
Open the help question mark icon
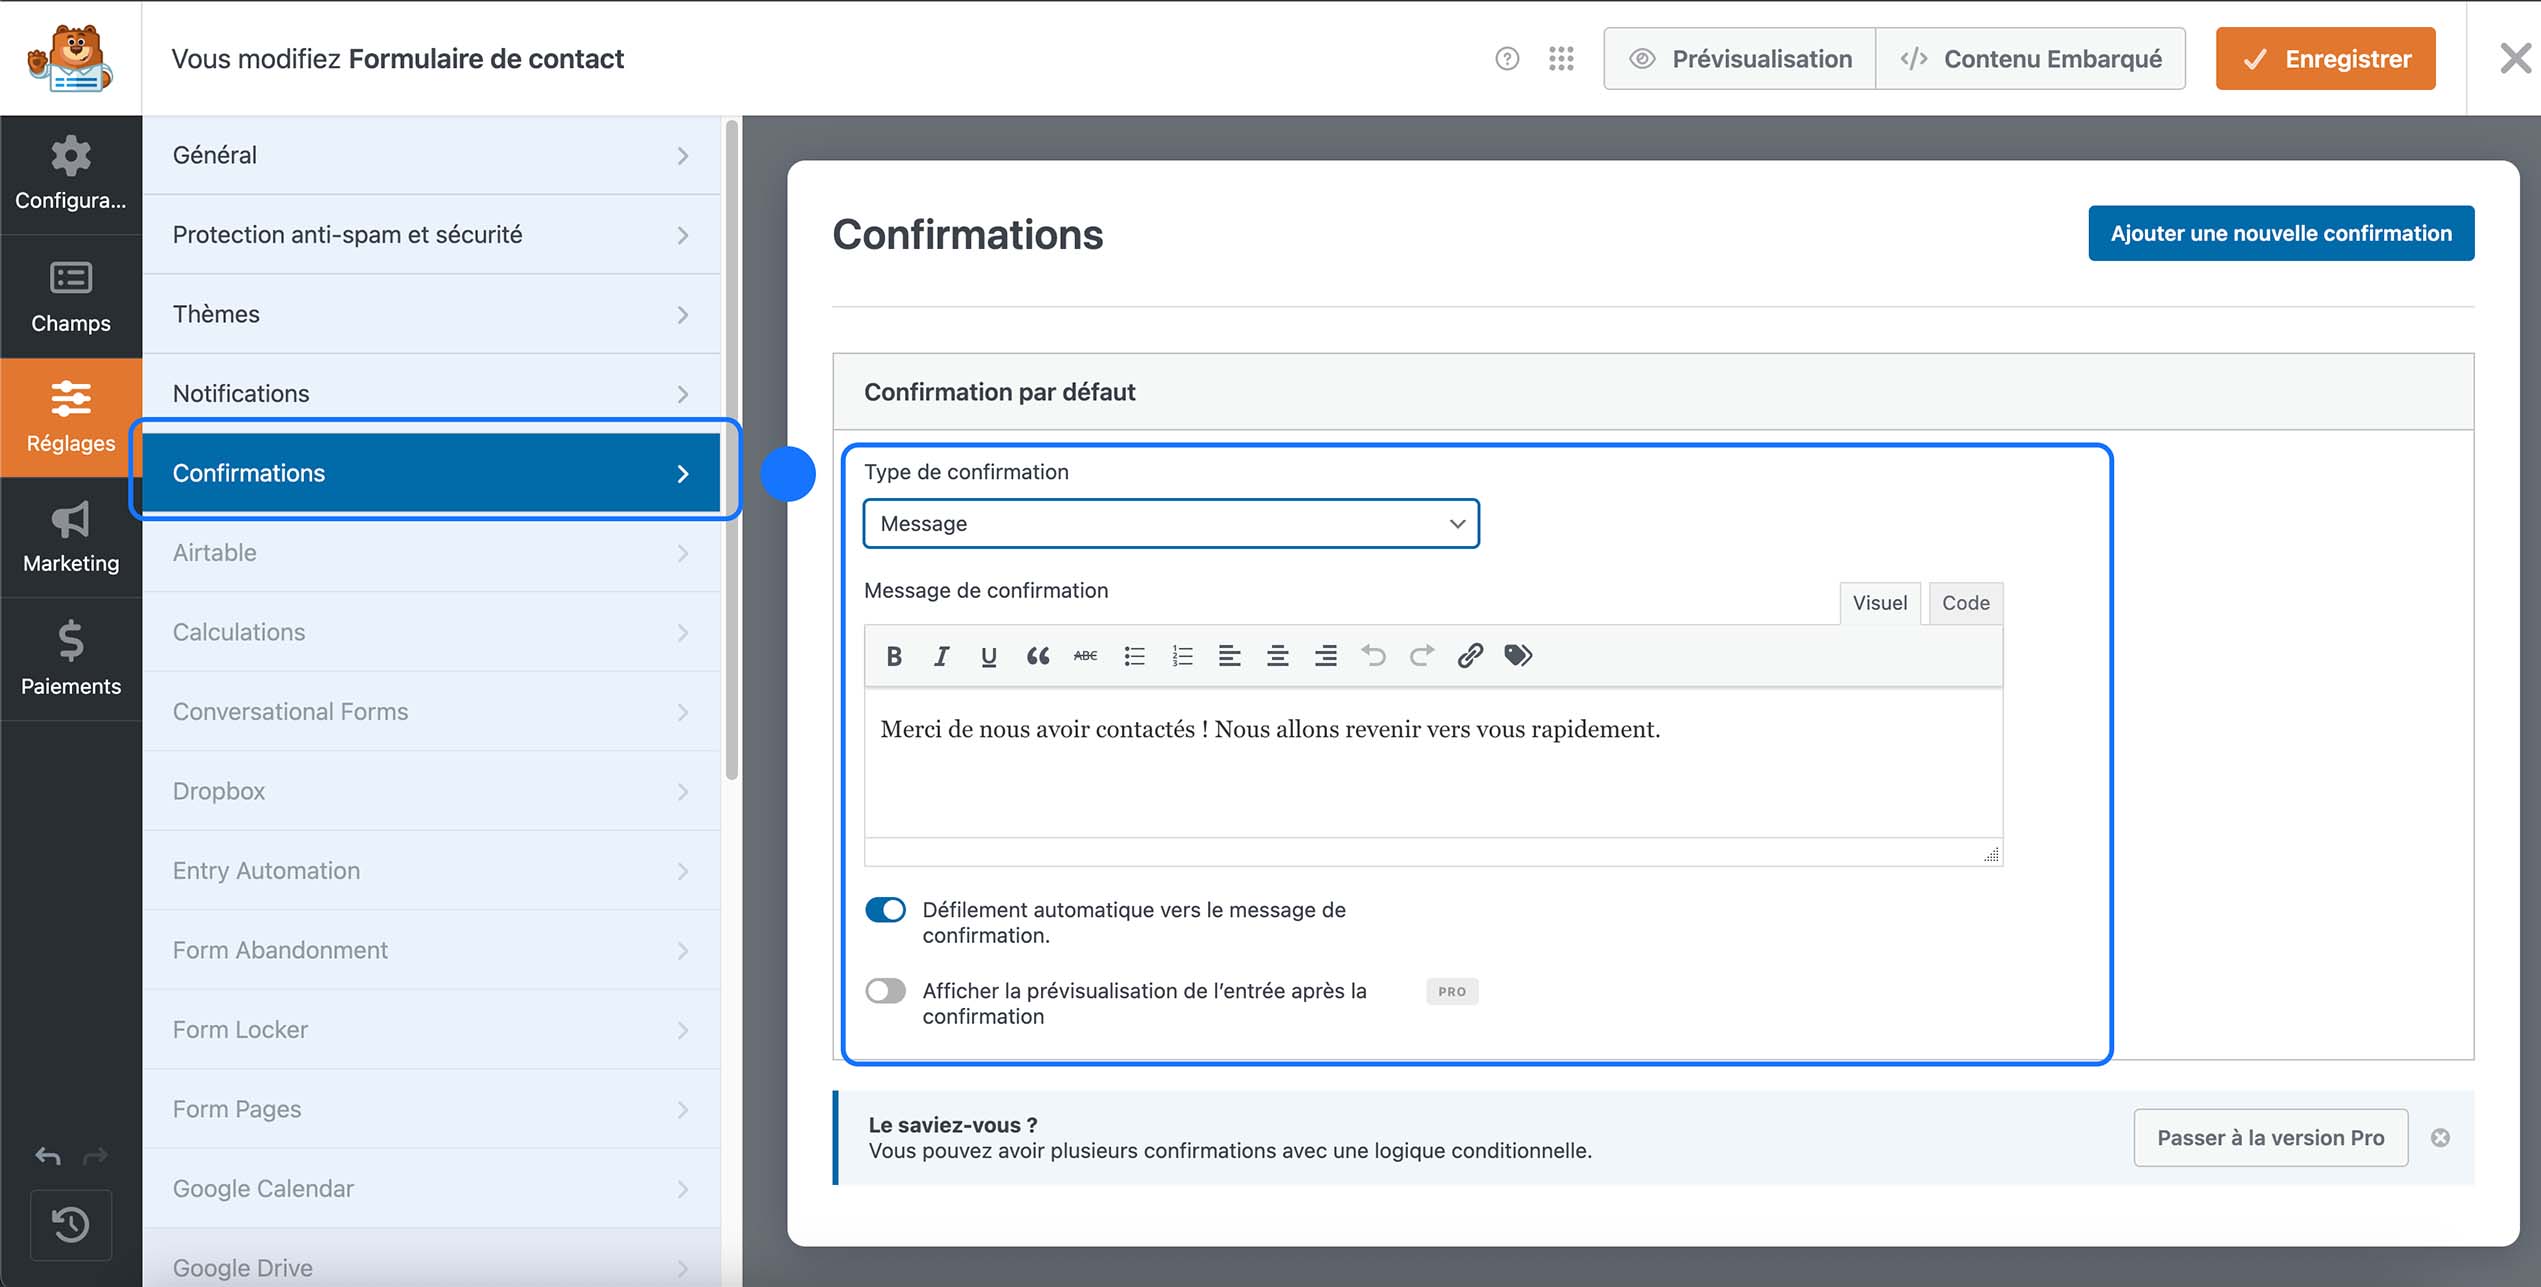(x=1506, y=58)
